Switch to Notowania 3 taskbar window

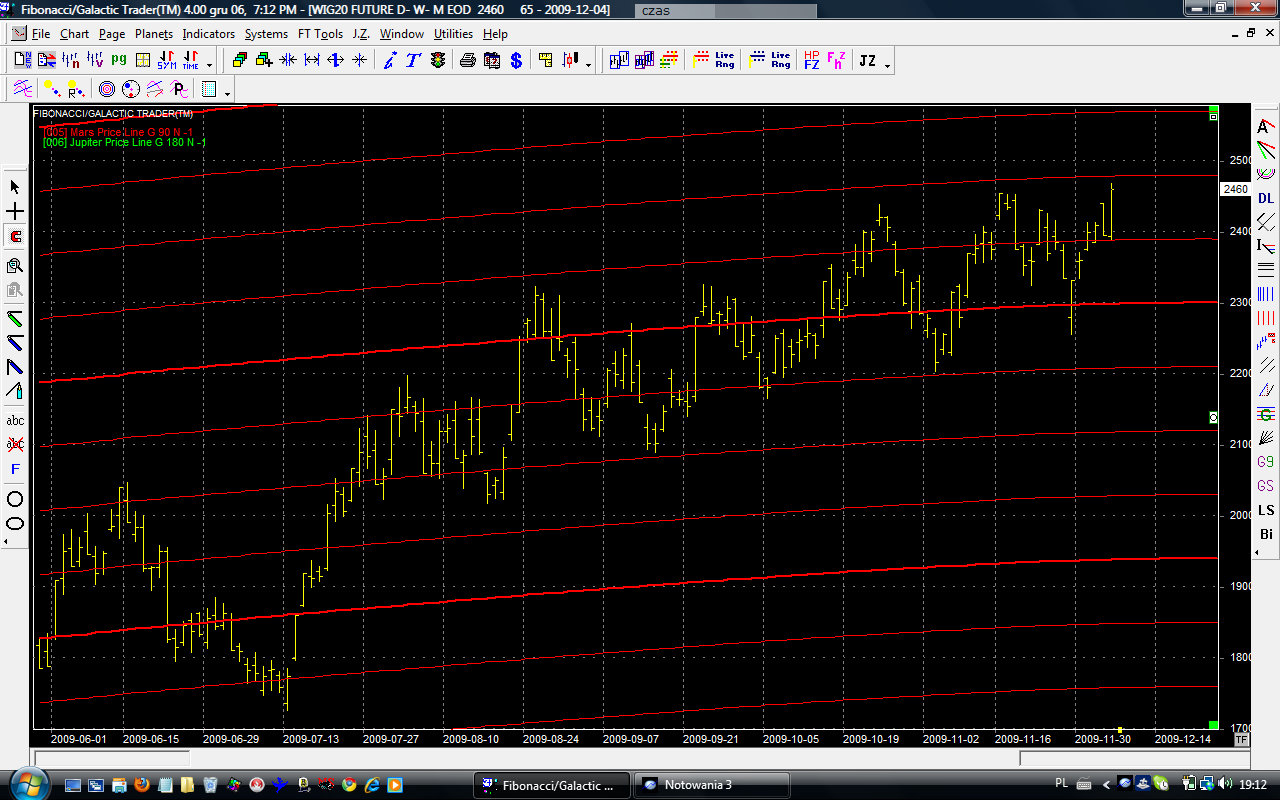(x=711, y=785)
